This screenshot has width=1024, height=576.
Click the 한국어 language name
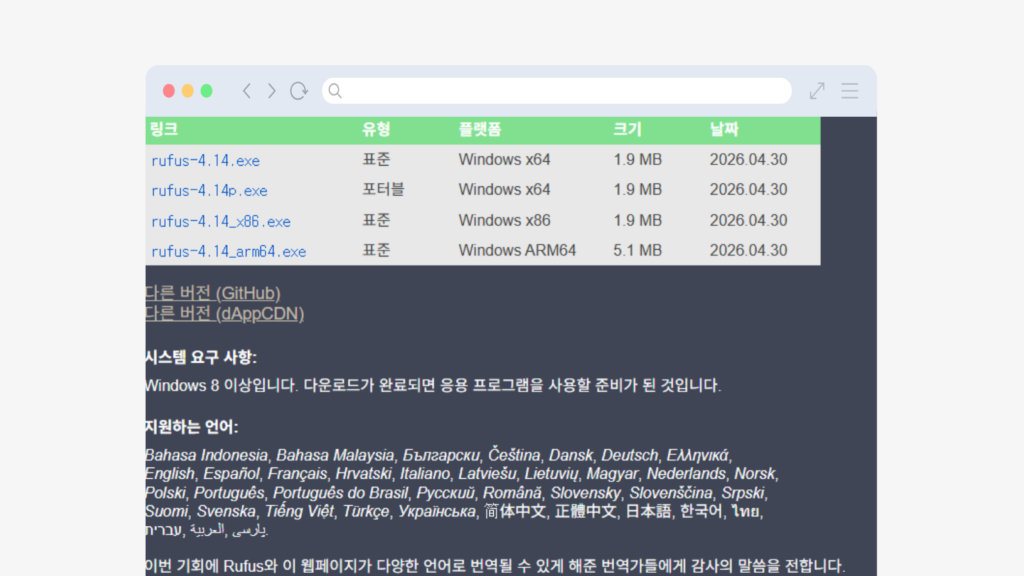click(x=701, y=511)
